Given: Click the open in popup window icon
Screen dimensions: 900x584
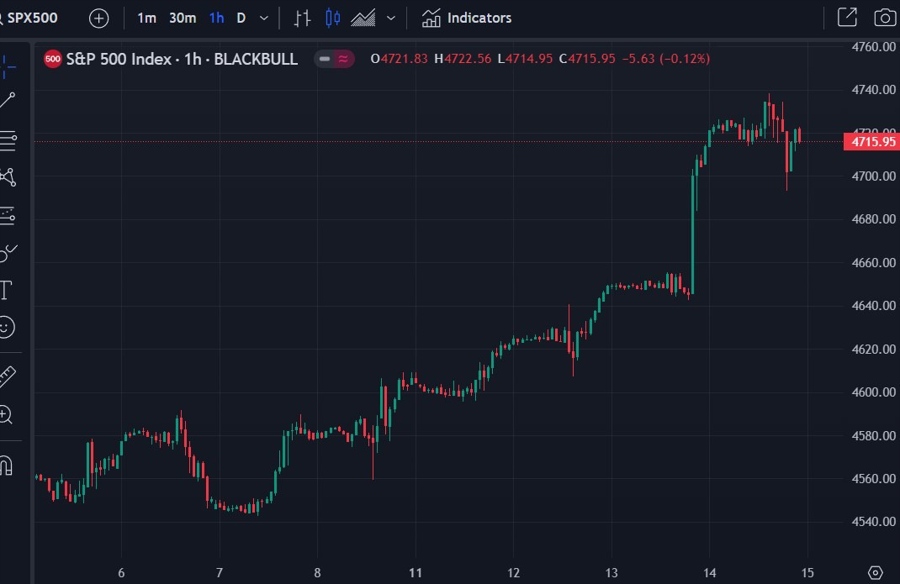Looking at the screenshot, I should click(x=847, y=17).
